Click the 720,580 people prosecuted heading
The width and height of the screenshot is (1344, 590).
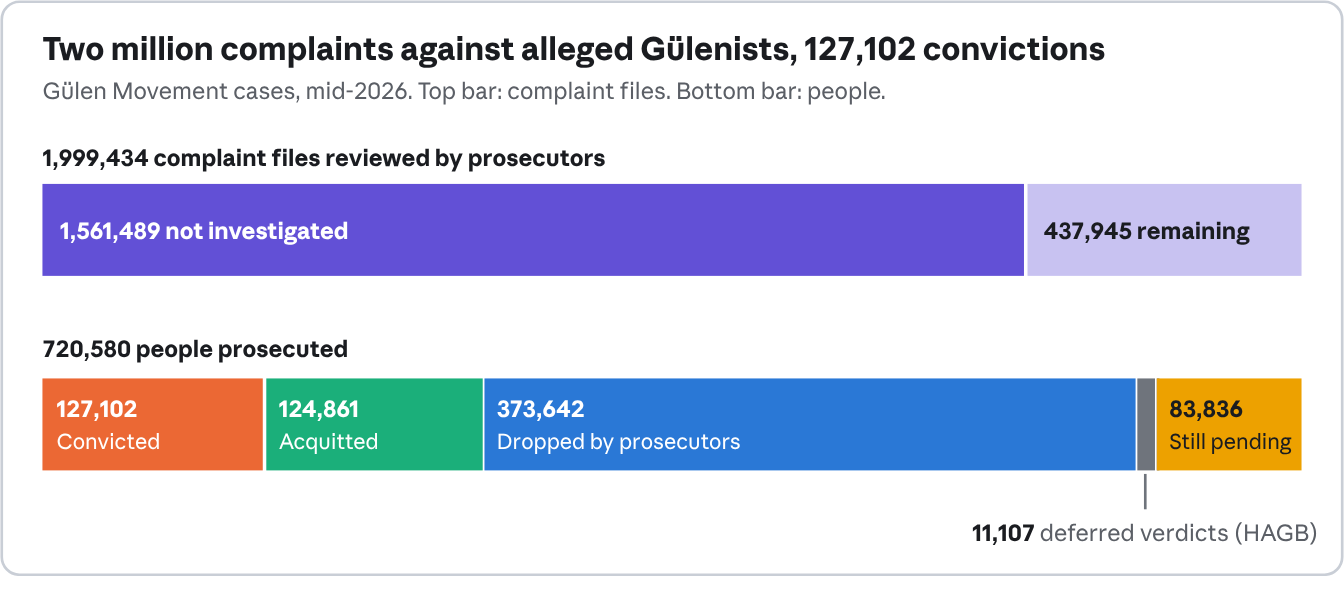point(195,349)
